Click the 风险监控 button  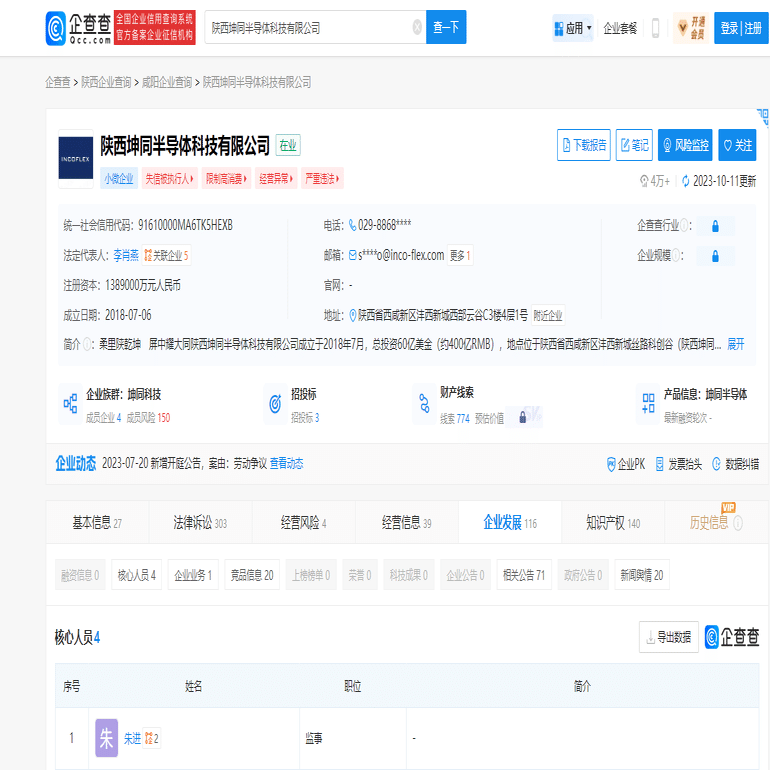coord(685,145)
